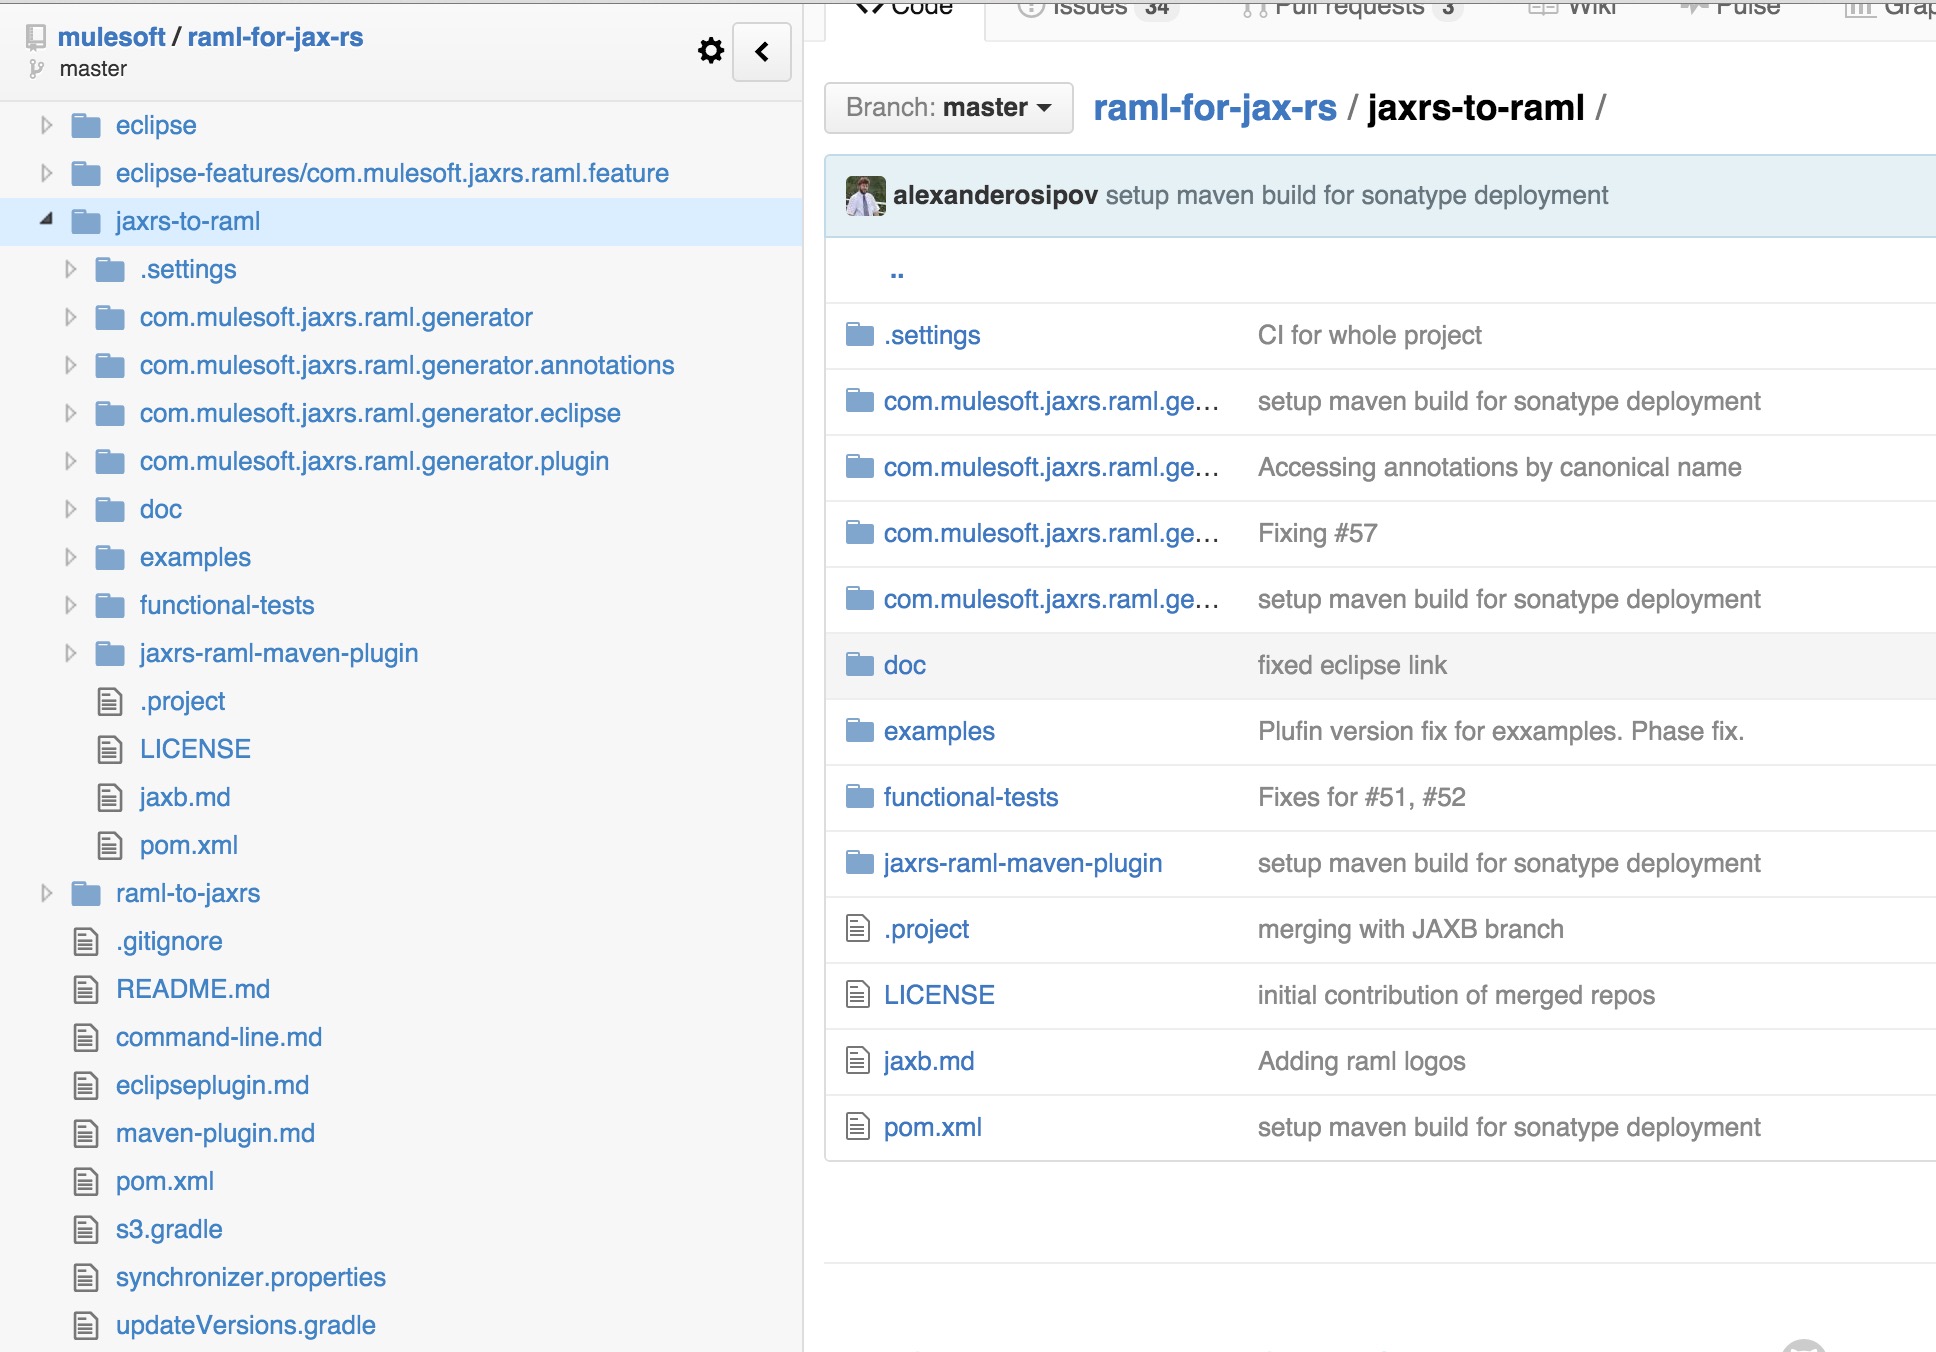Switch to the Issues tab
This screenshot has width=1936, height=1352.
point(1089,10)
